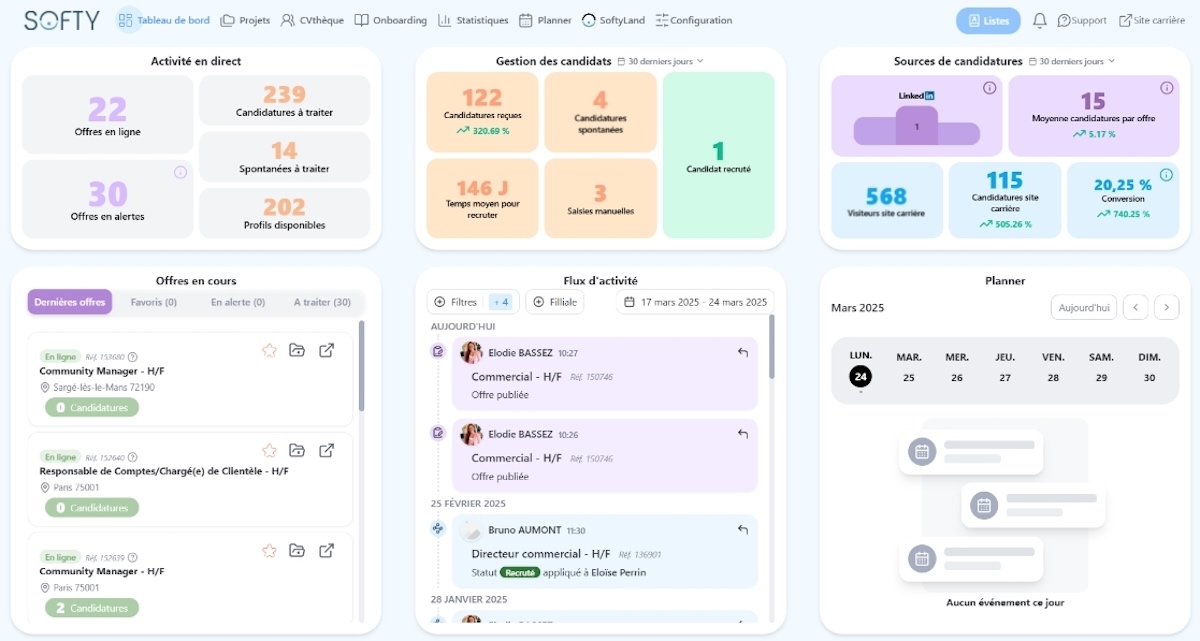Screen dimensions: 1200x641
Task: Expand Gestion des candidats period dropdown
Action: point(661,61)
